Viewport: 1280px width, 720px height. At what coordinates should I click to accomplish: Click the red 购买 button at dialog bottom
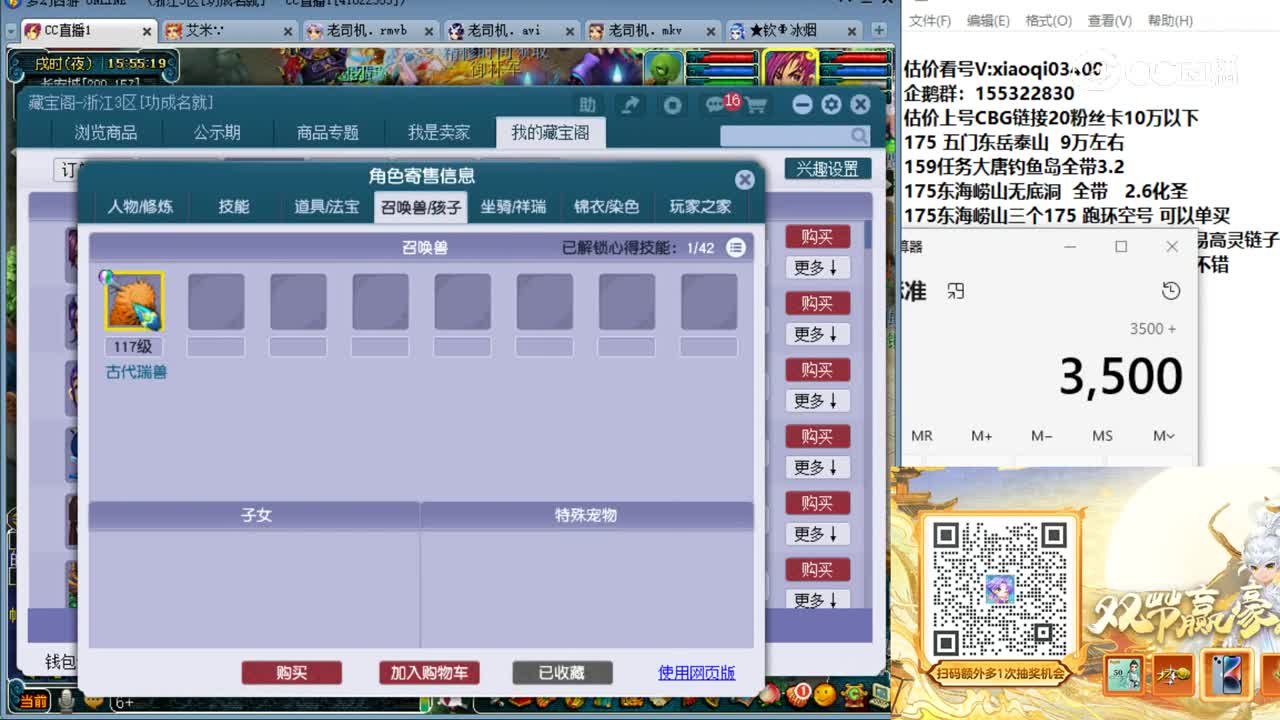tap(292, 673)
